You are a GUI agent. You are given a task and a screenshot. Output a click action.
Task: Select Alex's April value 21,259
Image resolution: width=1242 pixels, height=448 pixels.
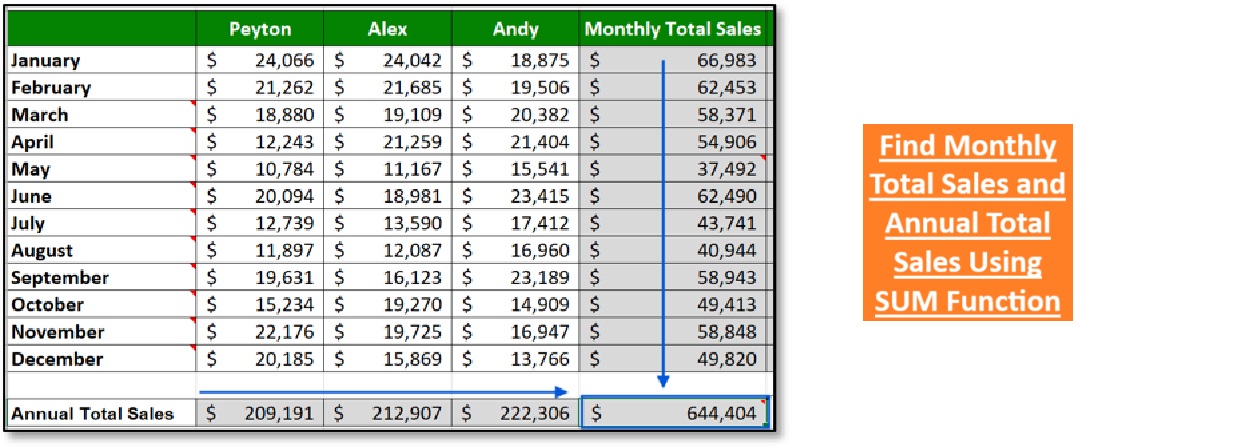[388, 142]
